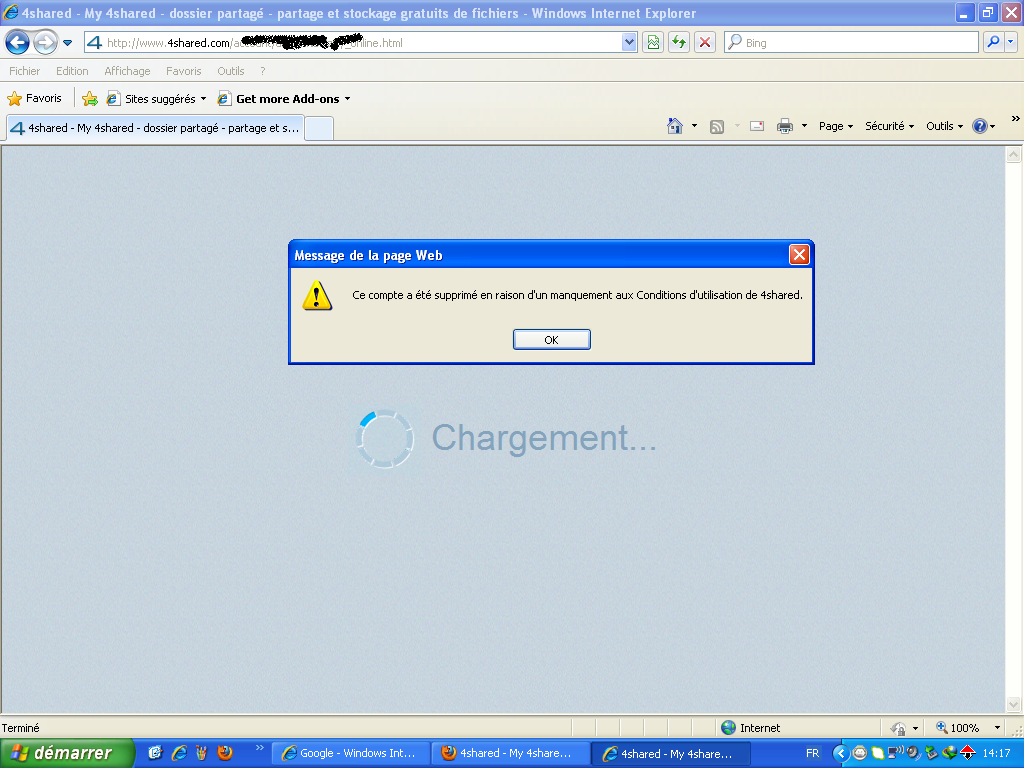The image size is (1024, 768).
Task: Run search with the magnifier button
Action: (x=993, y=43)
